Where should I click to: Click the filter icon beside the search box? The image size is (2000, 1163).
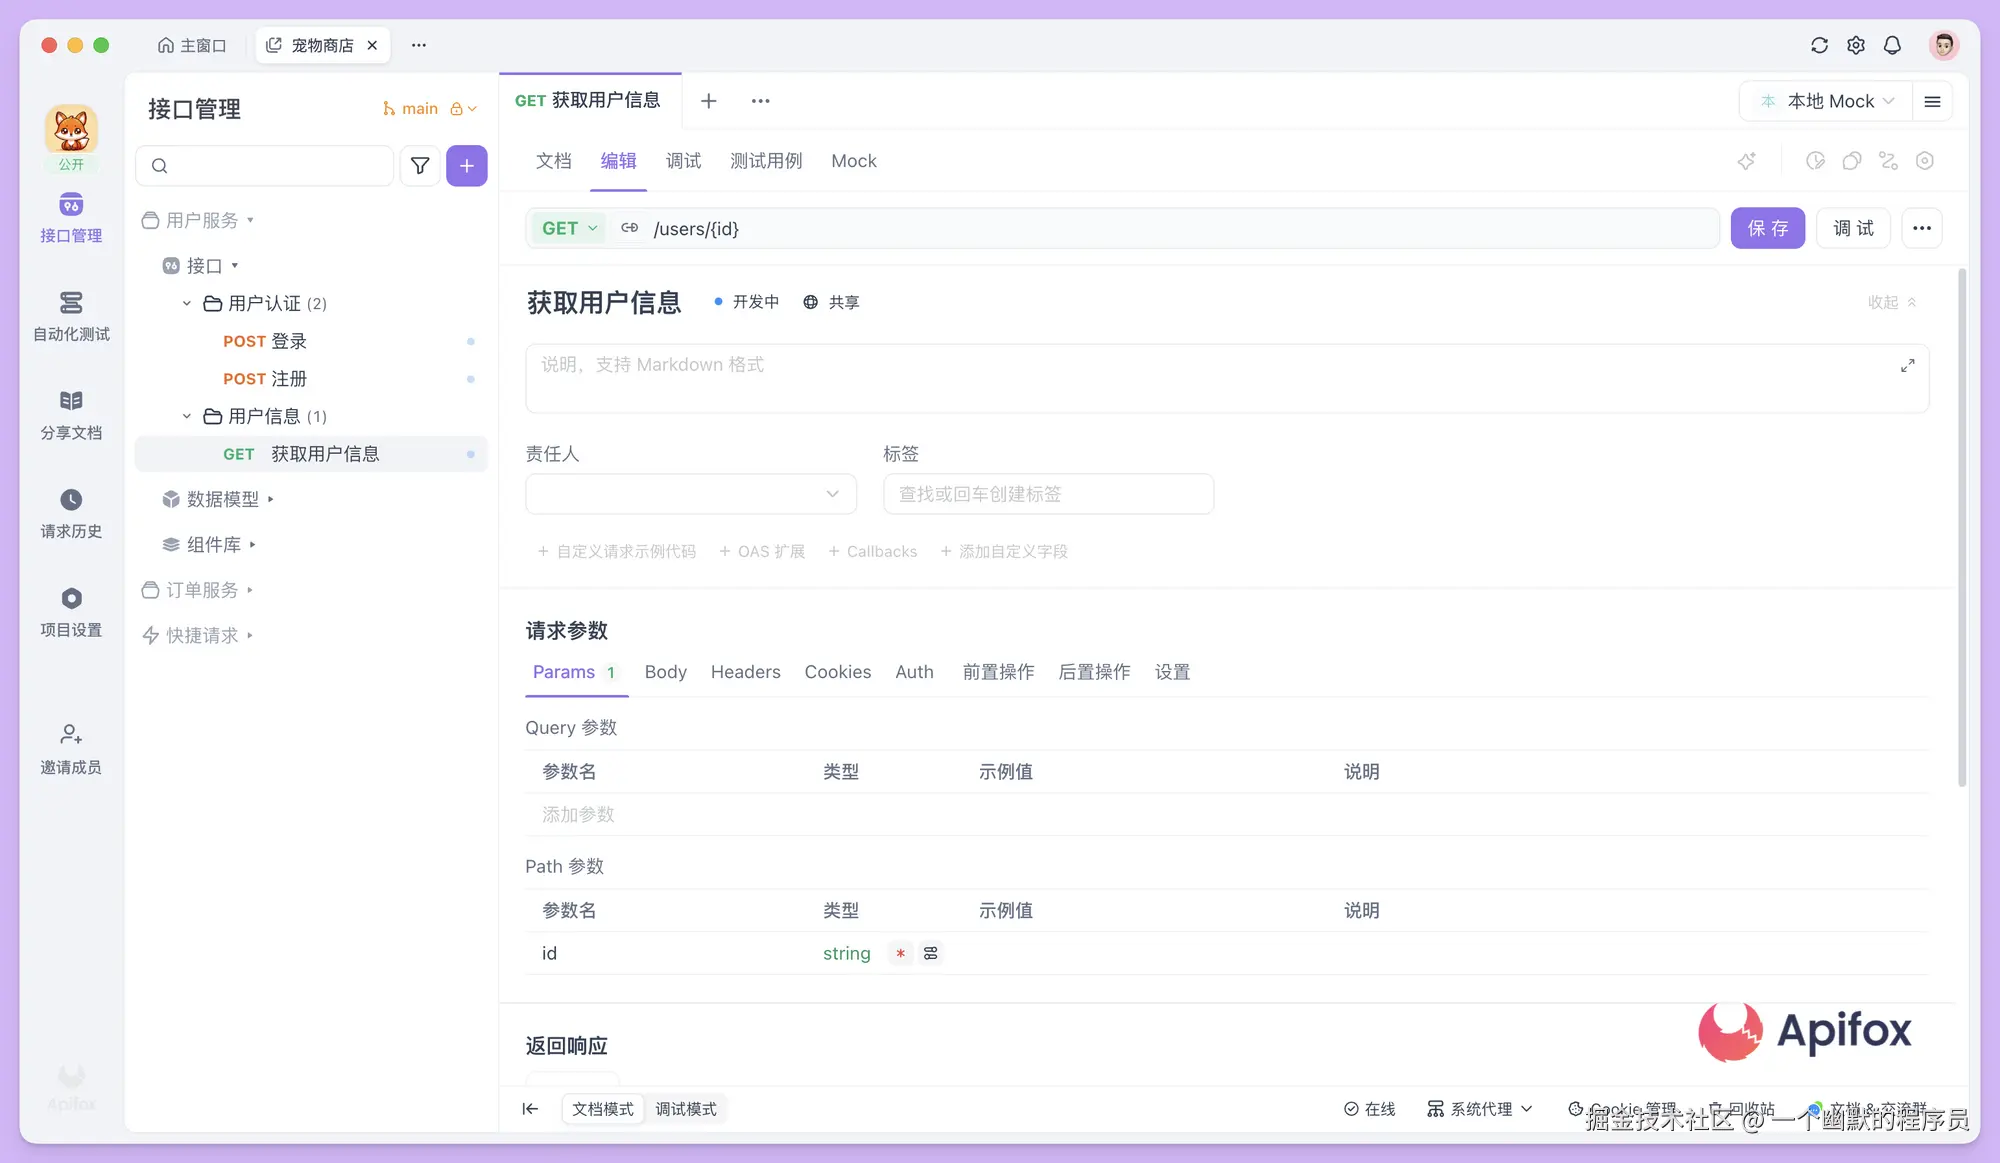(x=420, y=165)
